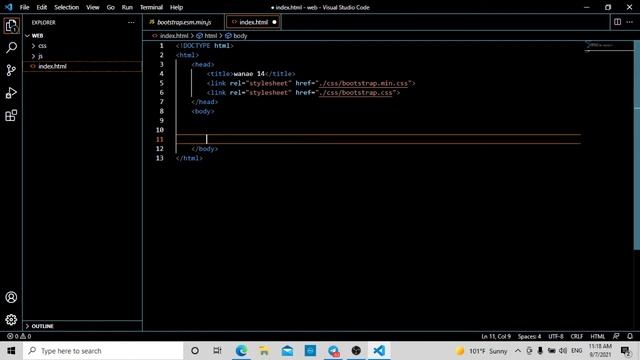
Task: Open Windows Action Center notification icon
Action: coord(626,351)
